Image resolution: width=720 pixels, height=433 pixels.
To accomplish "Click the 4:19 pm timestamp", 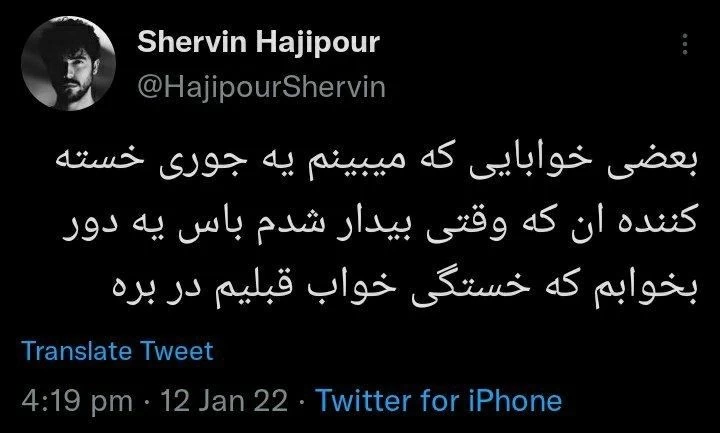I will (x=77, y=401).
